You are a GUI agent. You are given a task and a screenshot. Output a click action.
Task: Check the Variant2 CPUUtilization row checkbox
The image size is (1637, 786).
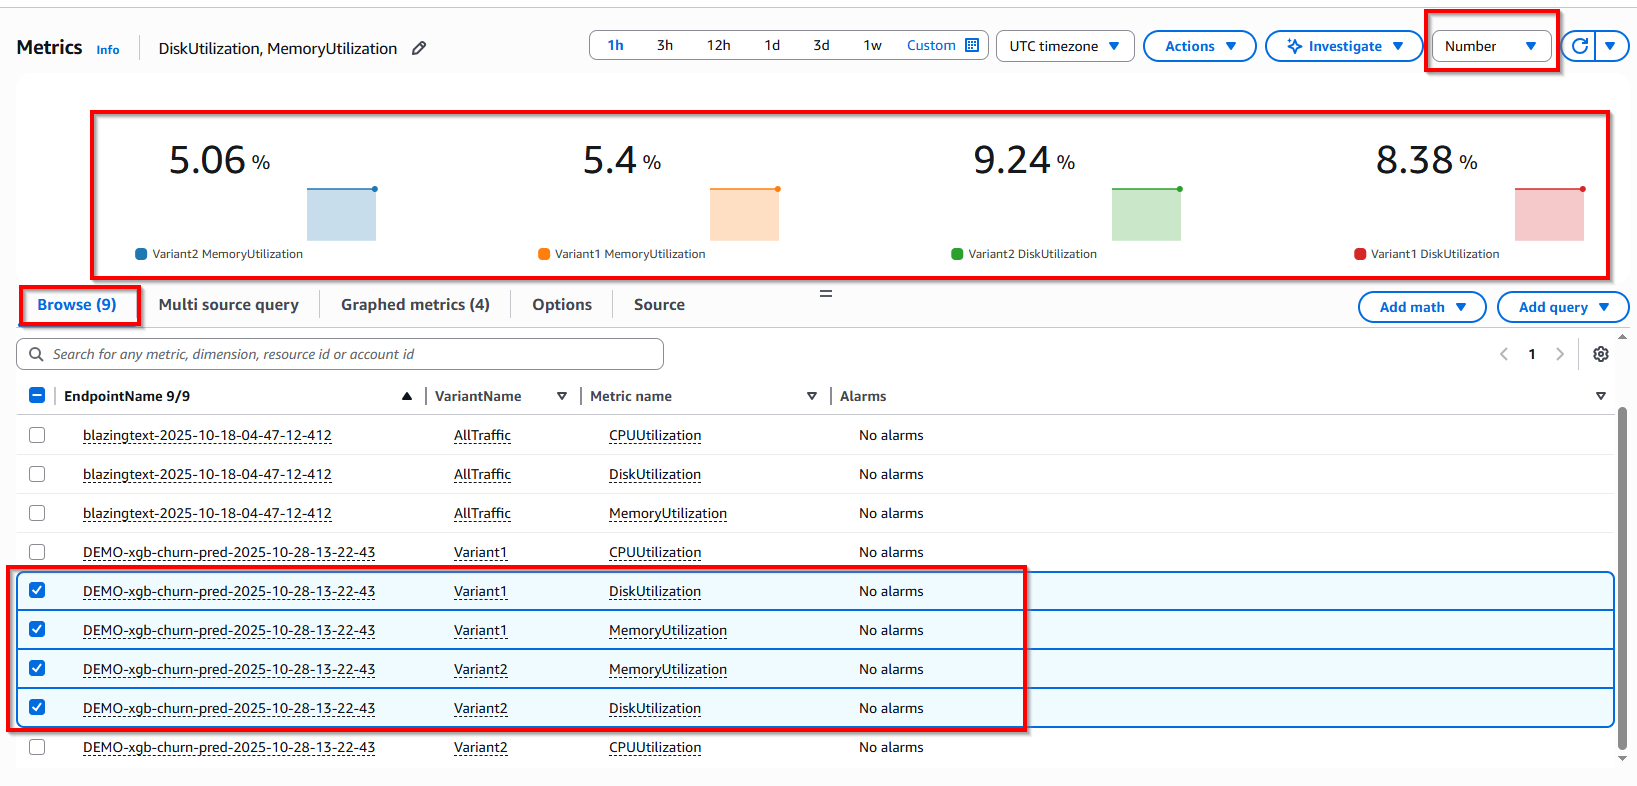coord(37,747)
